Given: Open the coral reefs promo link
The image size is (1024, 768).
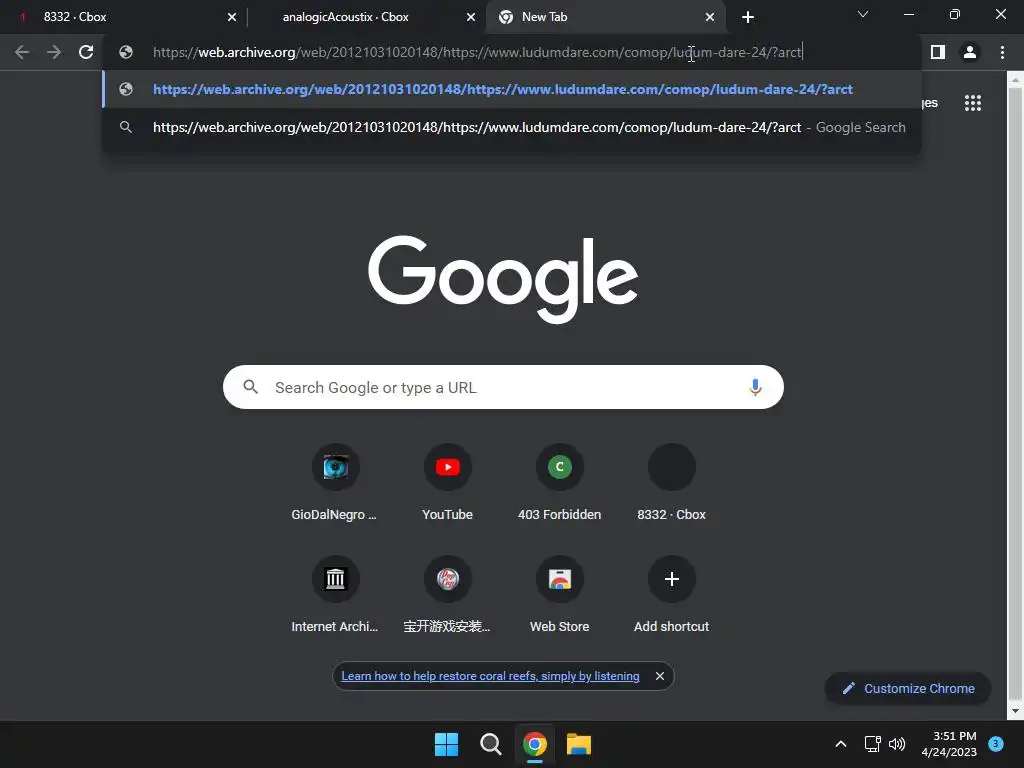Looking at the screenshot, I should pyautogui.click(x=490, y=676).
